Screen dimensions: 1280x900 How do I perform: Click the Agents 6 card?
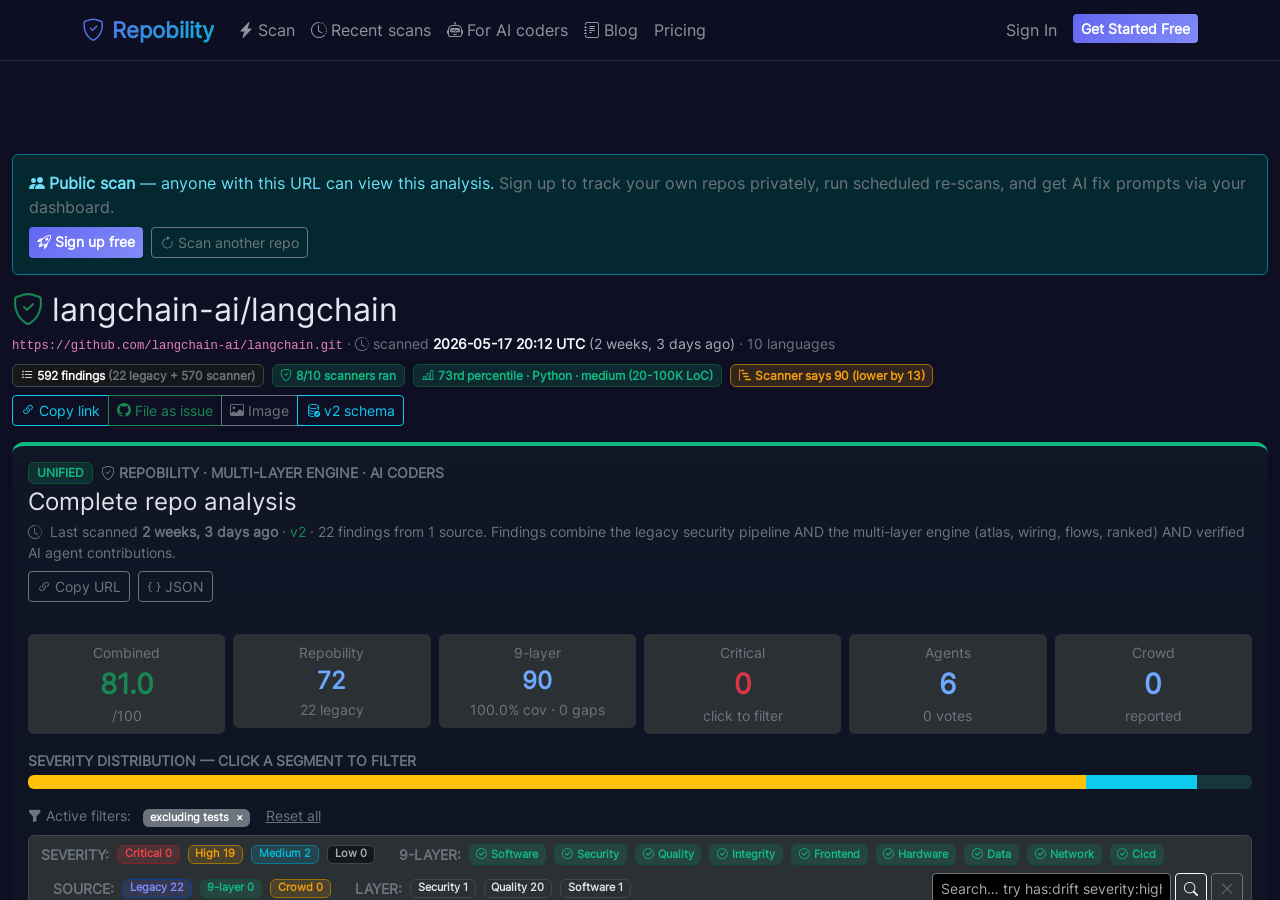pos(948,684)
